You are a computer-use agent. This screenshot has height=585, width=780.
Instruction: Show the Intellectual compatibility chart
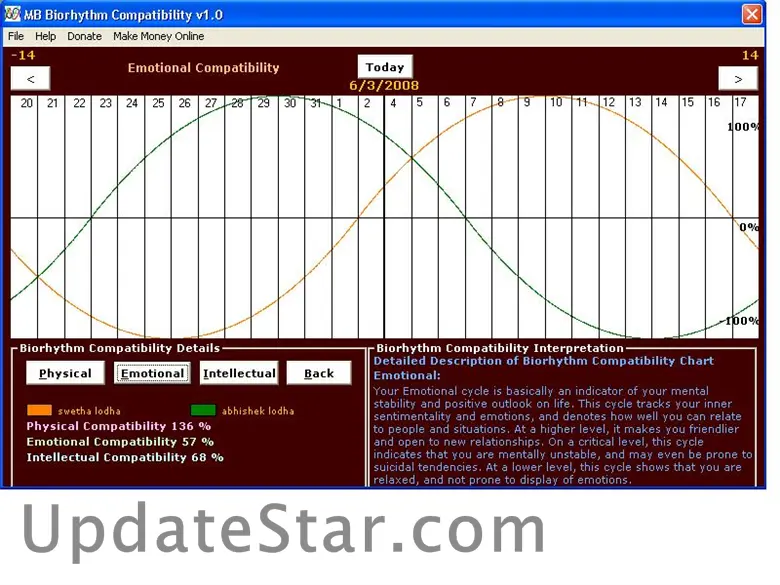click(239, 373)
